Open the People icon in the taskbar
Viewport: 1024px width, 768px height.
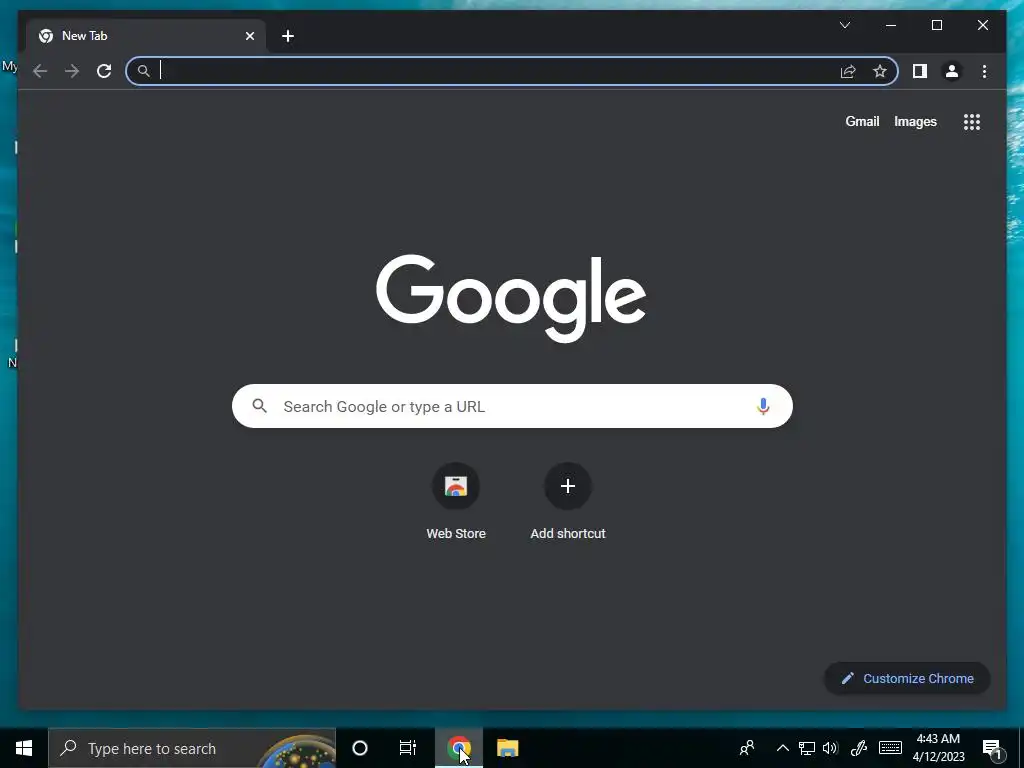coord(747,748)
